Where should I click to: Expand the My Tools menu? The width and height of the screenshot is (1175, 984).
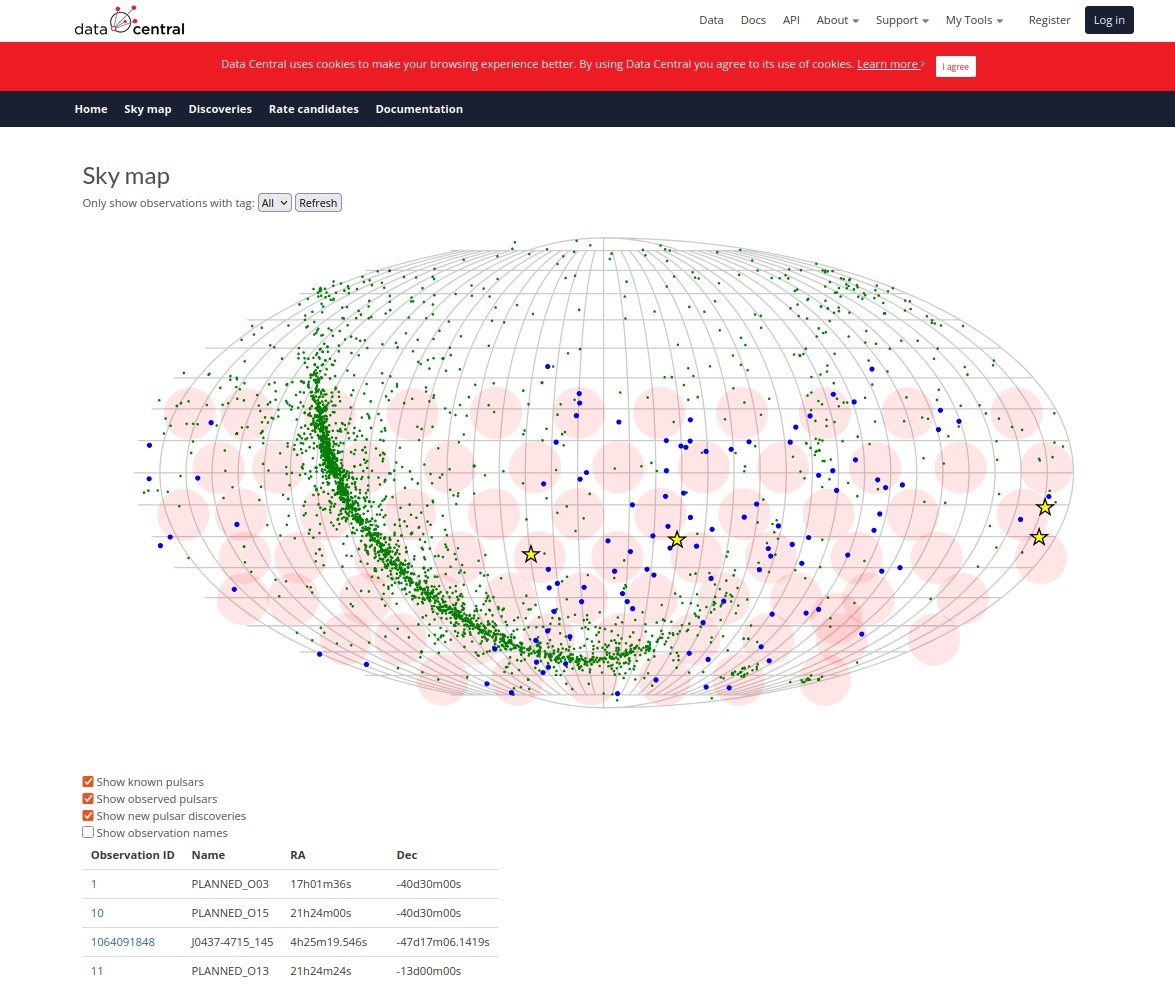click(x=973, y=20)
